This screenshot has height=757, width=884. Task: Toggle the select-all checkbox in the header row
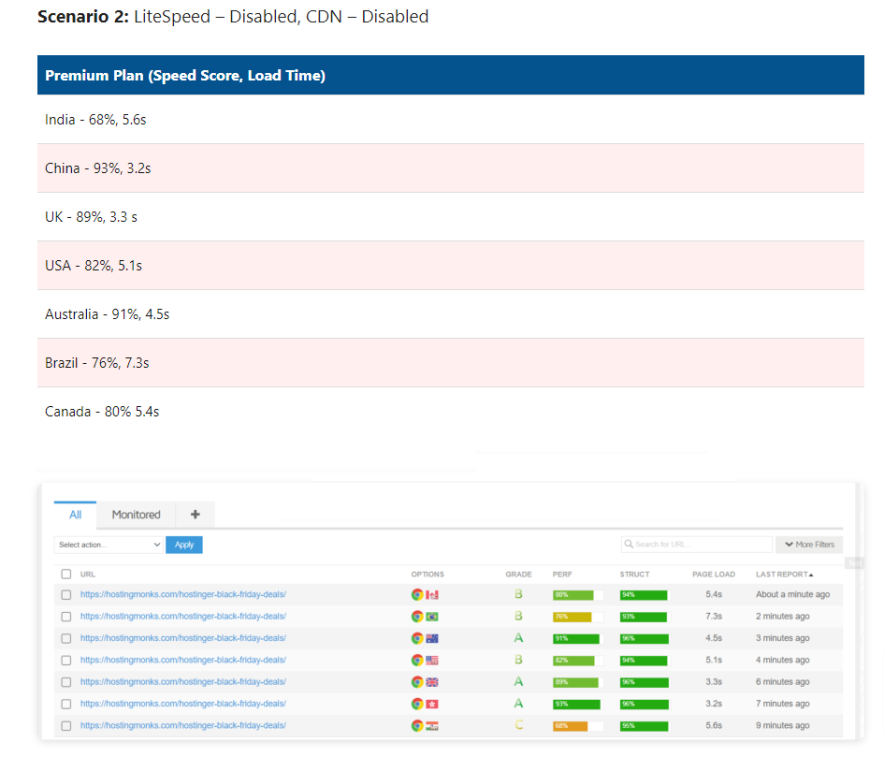64,575
